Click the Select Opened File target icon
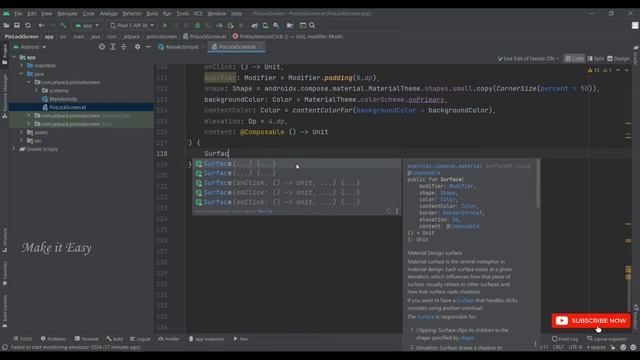Image resolution: width=640 pixels, height=360 pixels. (x=102, y=47)
